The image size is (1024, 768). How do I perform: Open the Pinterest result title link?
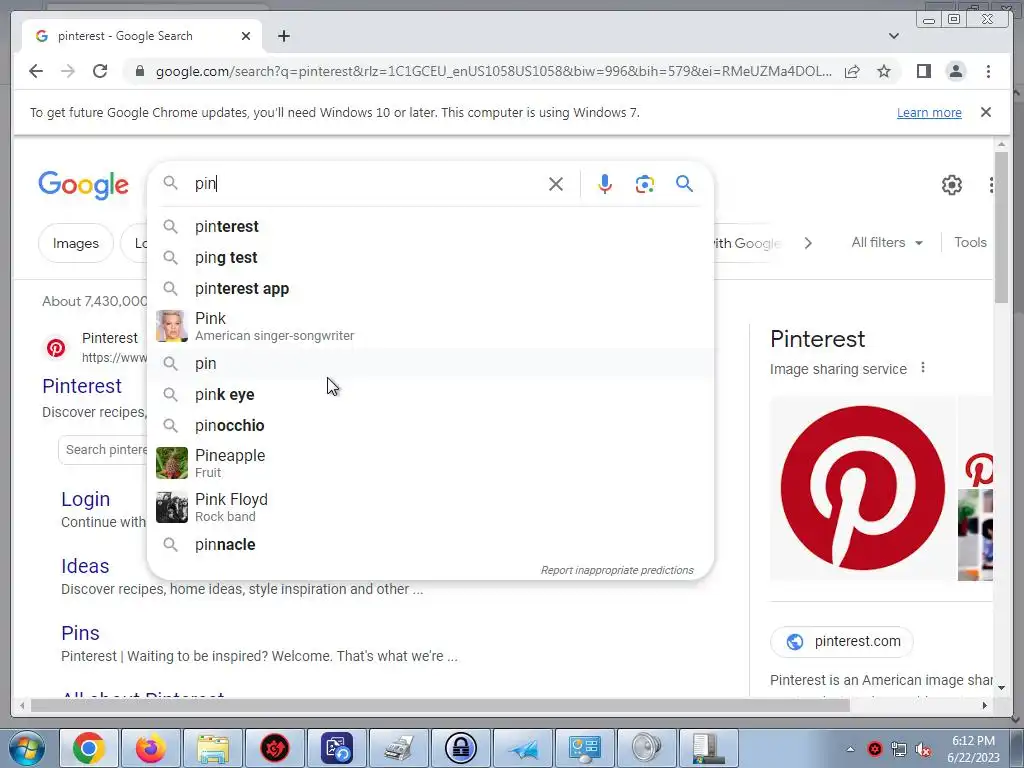[82, 386]
